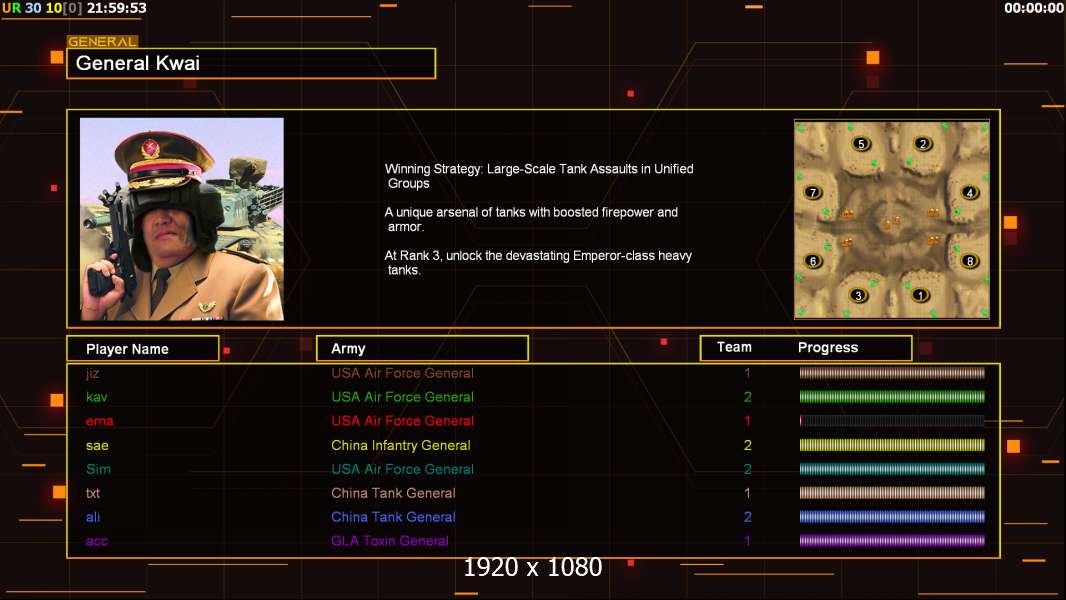Click txt's China Tank General army

(393, 493)
